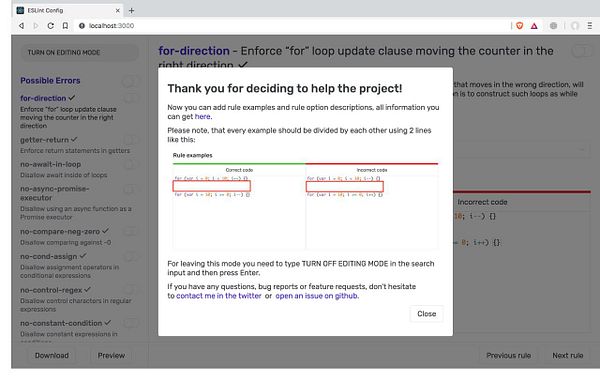Toggle the for-direction rule switch in header
600x381 pixels.
pyautogui.click(x=582, y=51)
